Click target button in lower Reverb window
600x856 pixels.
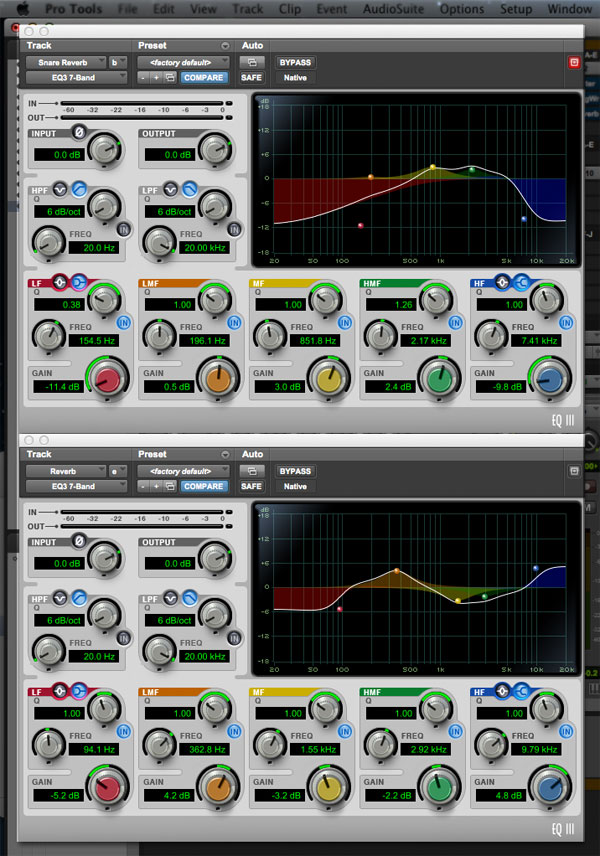click(574, 471)
